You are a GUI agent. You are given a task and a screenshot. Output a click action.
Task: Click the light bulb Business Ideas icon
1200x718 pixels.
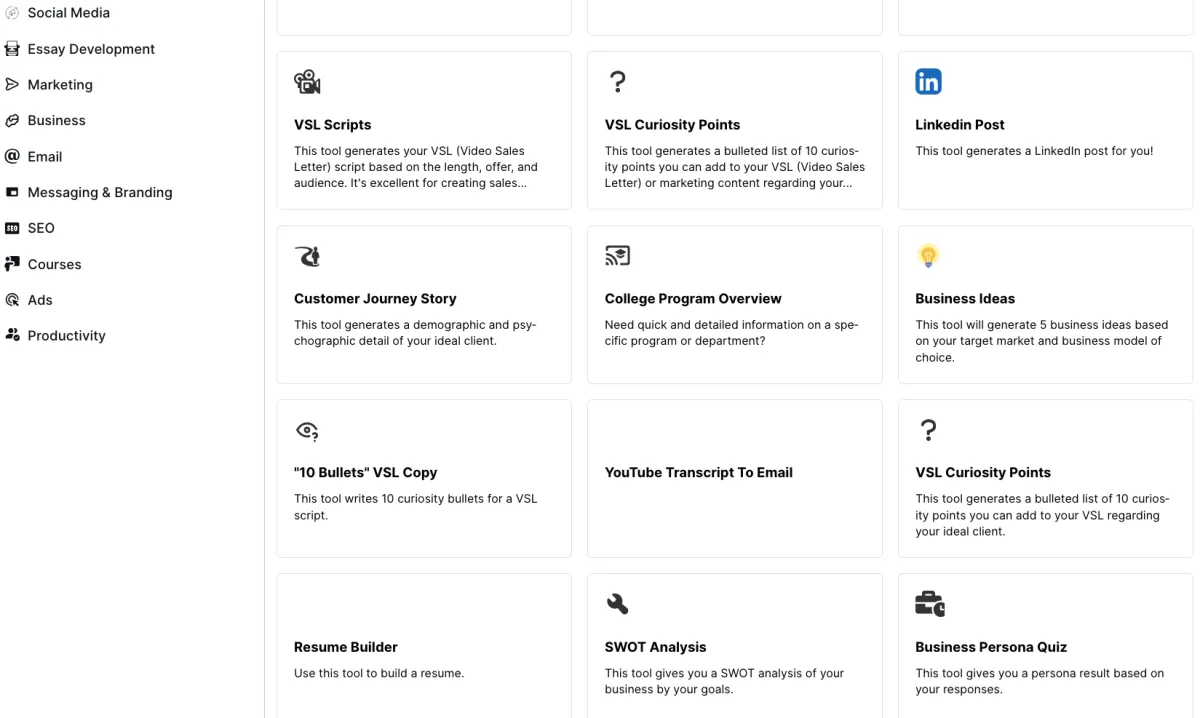coord(928,256)
